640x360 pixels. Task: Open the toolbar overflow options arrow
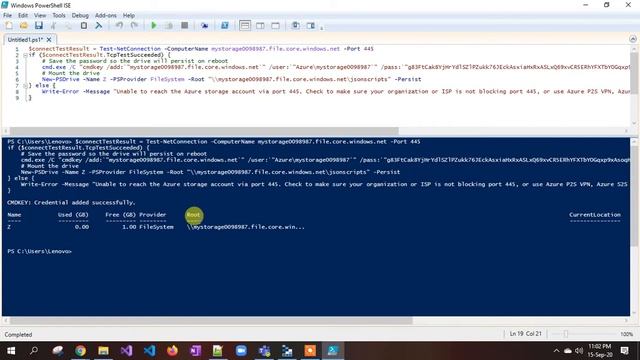(x=322, y=28)
